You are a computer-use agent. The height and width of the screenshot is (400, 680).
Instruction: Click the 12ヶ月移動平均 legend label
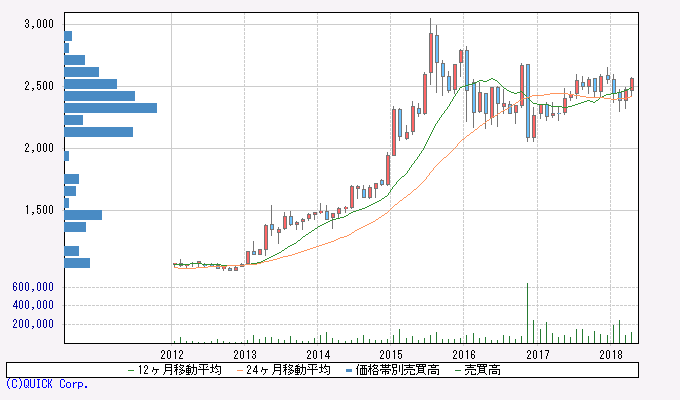click(x=180, y=370)
